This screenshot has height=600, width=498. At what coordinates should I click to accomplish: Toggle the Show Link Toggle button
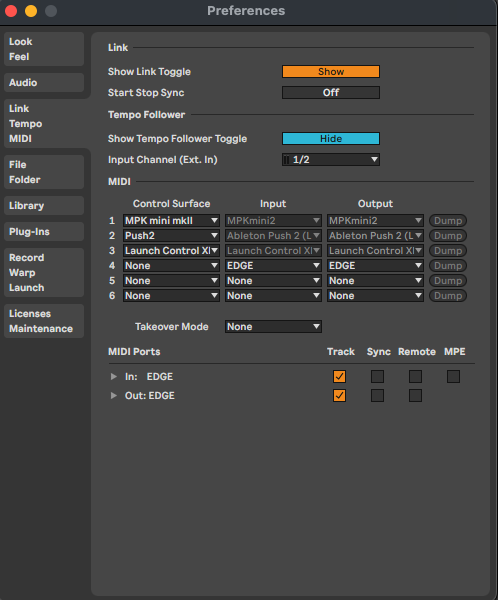[331, 72]
